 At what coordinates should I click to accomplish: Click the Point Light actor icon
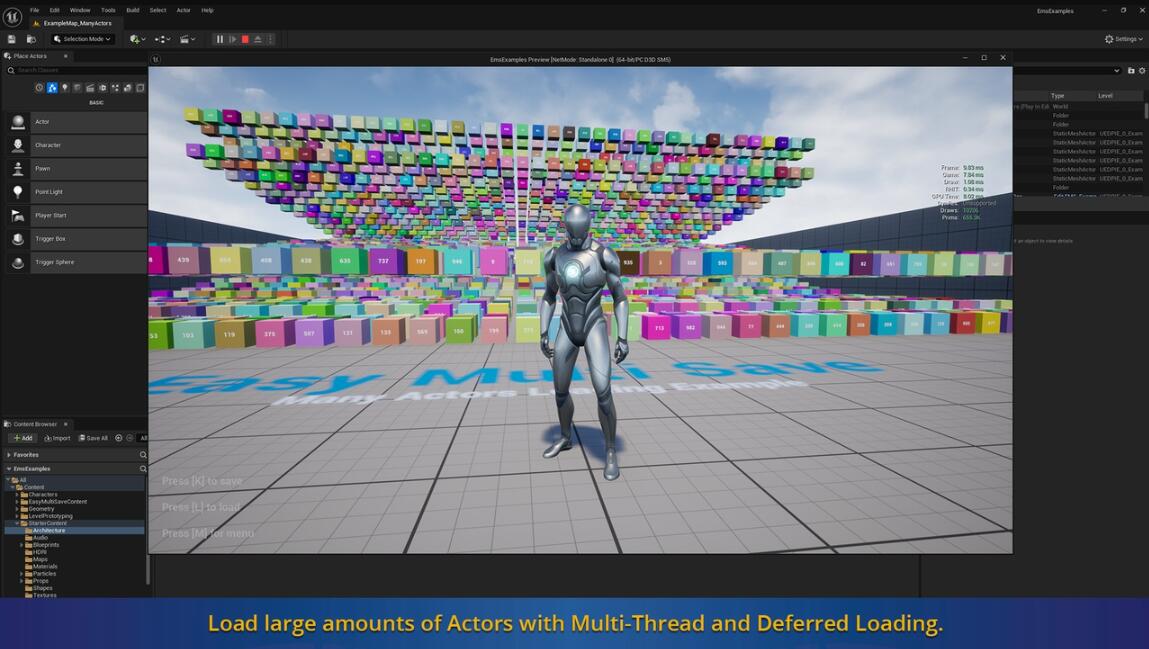coord(18,192)
